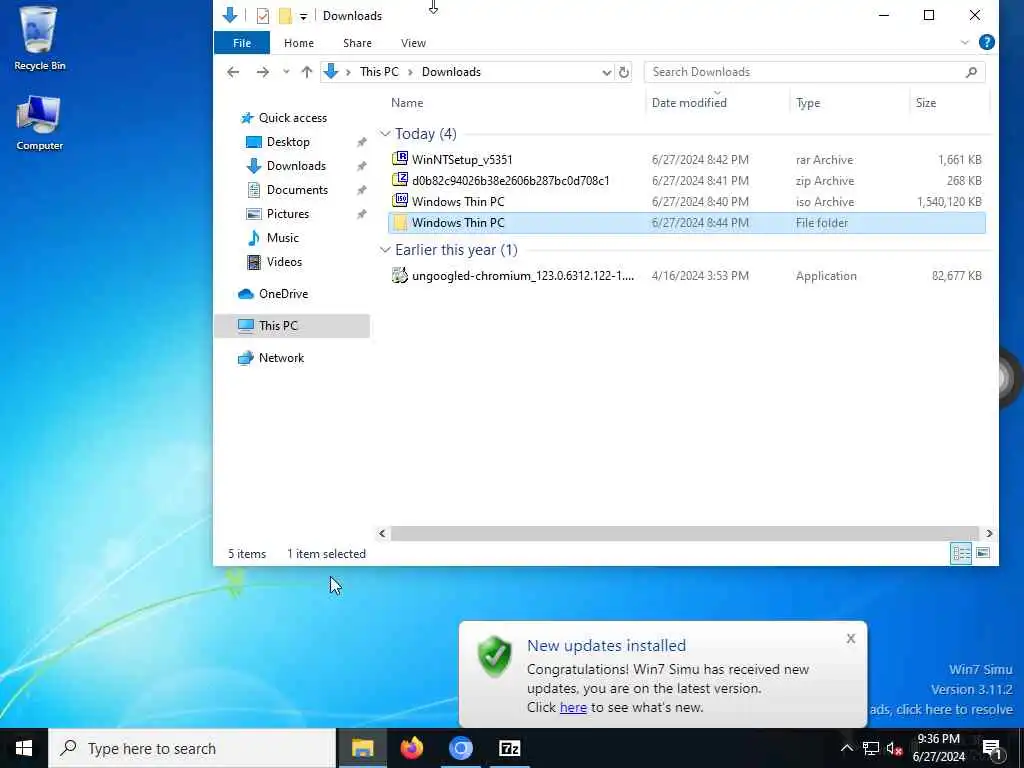This screenshot has height=768, width=1024.
Task: Close the New updates installed notification
Action: point(850,639)
